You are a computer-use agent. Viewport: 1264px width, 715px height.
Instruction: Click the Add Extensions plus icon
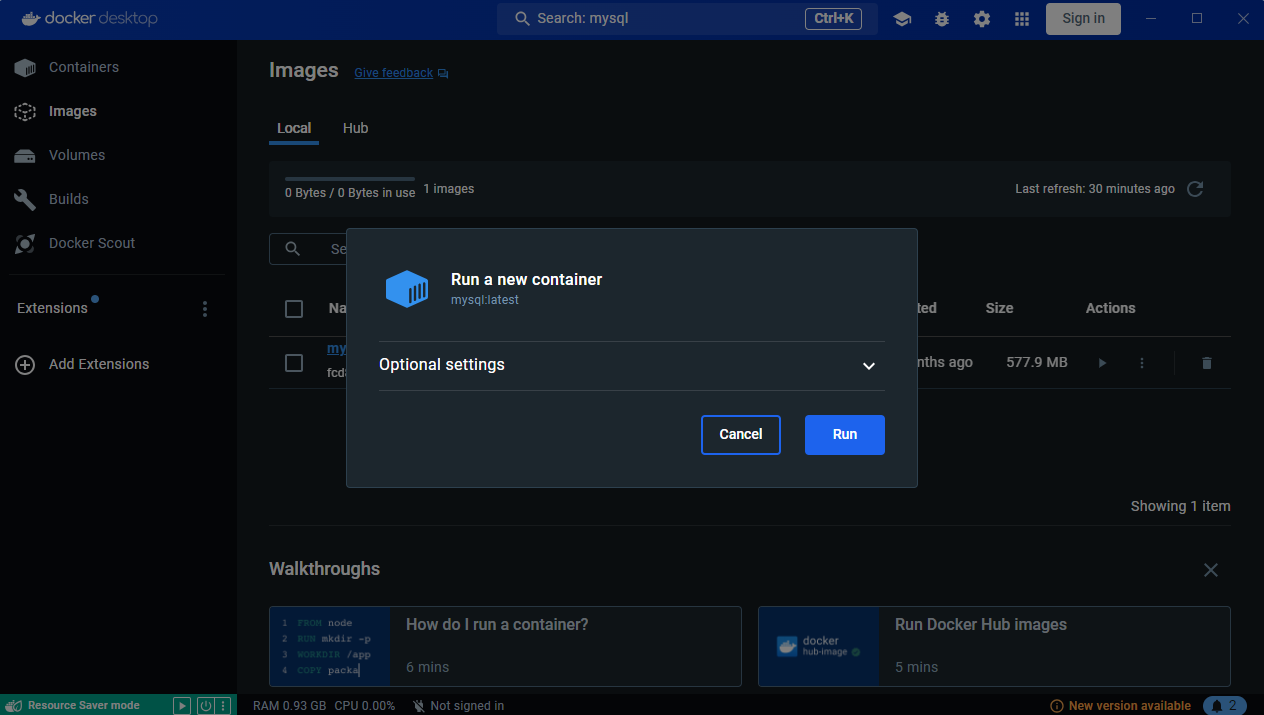(x=25, y=365)
